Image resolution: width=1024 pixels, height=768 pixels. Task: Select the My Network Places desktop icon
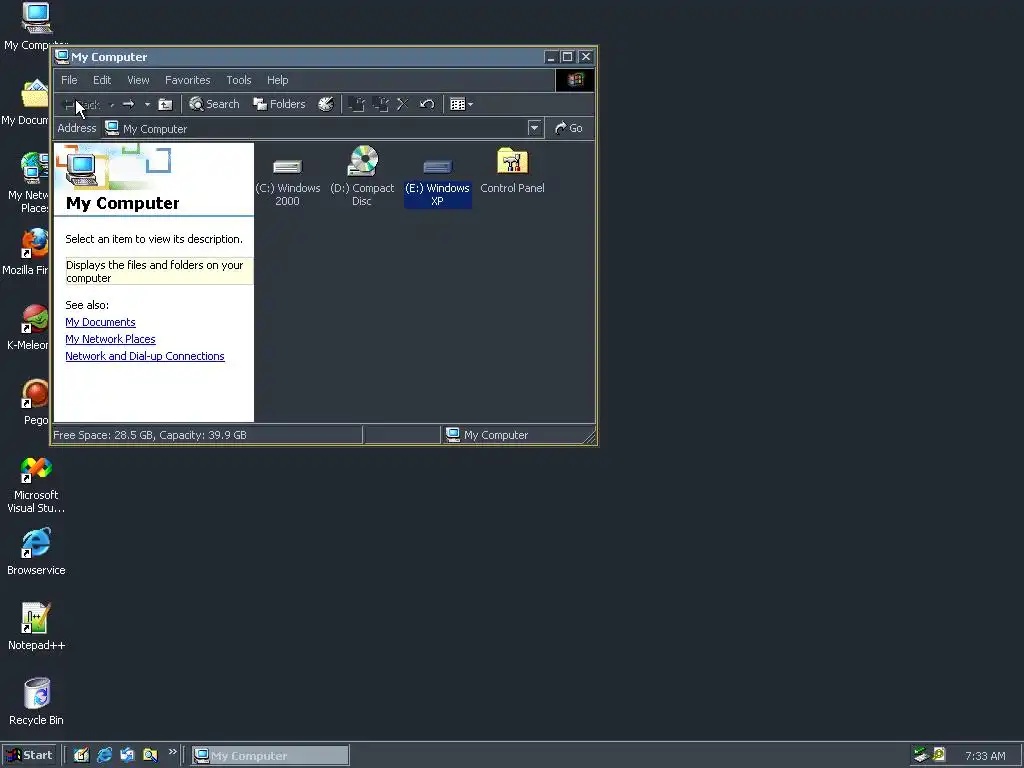(x=27, y=183)
